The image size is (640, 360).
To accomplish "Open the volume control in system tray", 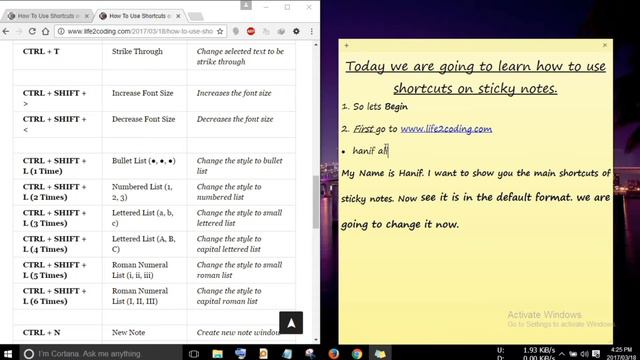I will click(x=584, y=354).
